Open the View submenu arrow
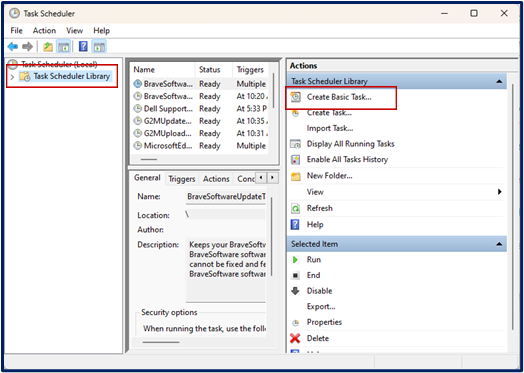Screen dimensions: 524x373 click(499, 192)
